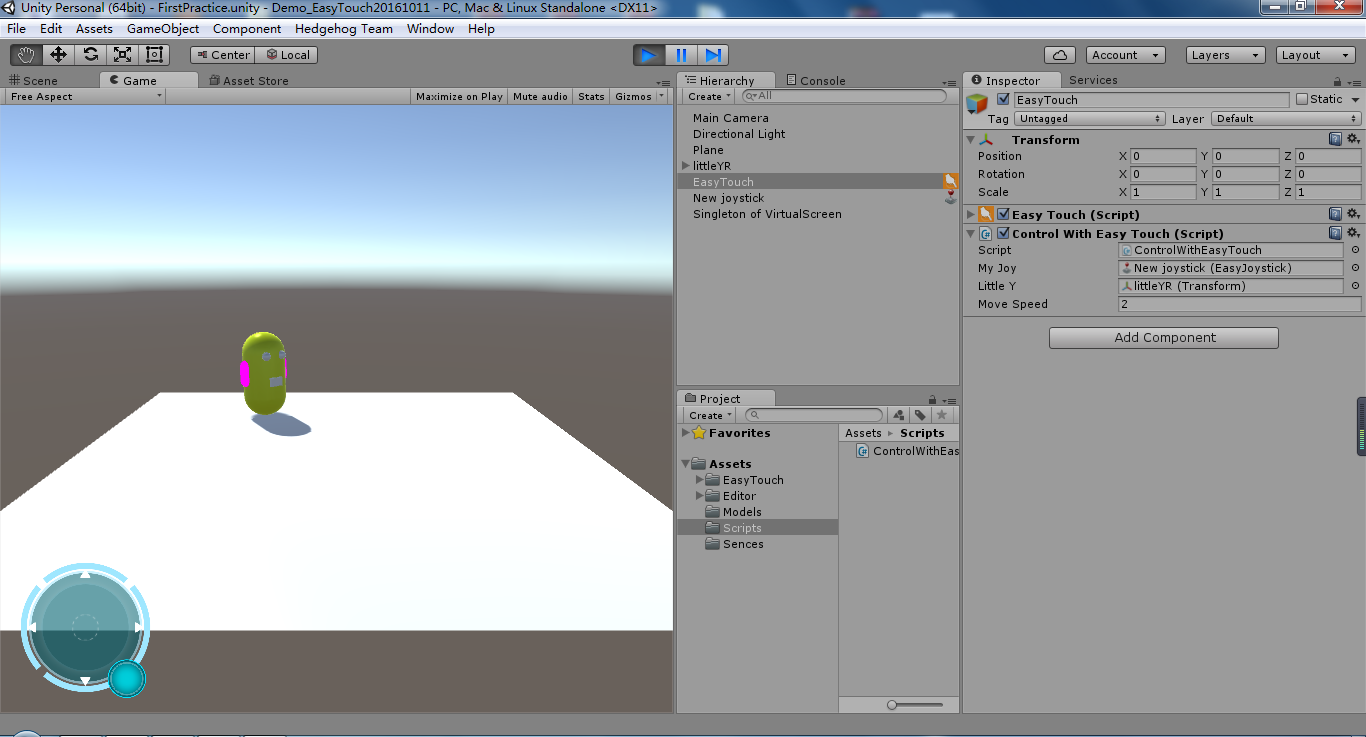1366x737 pixels.
Task: Click the Step frame button
Action: point(712,55)
